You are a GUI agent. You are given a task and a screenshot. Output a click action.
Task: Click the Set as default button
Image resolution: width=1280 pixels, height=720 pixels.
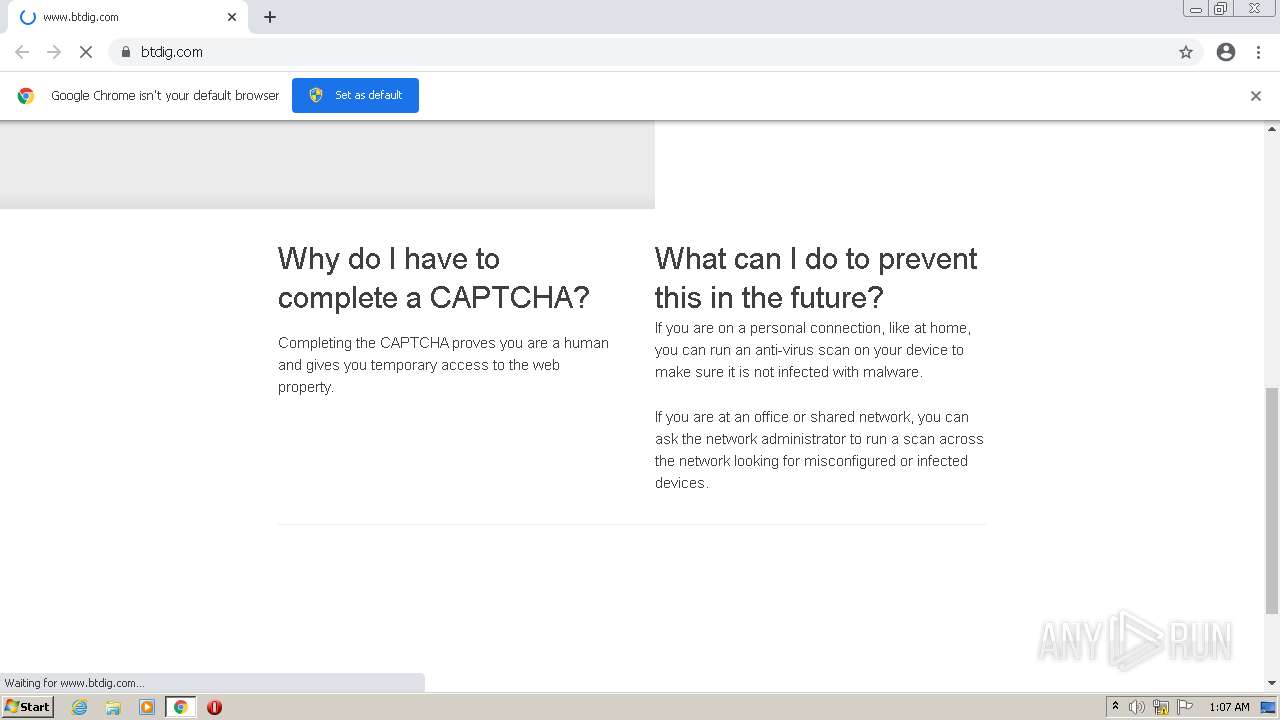[x=355, y=95]
